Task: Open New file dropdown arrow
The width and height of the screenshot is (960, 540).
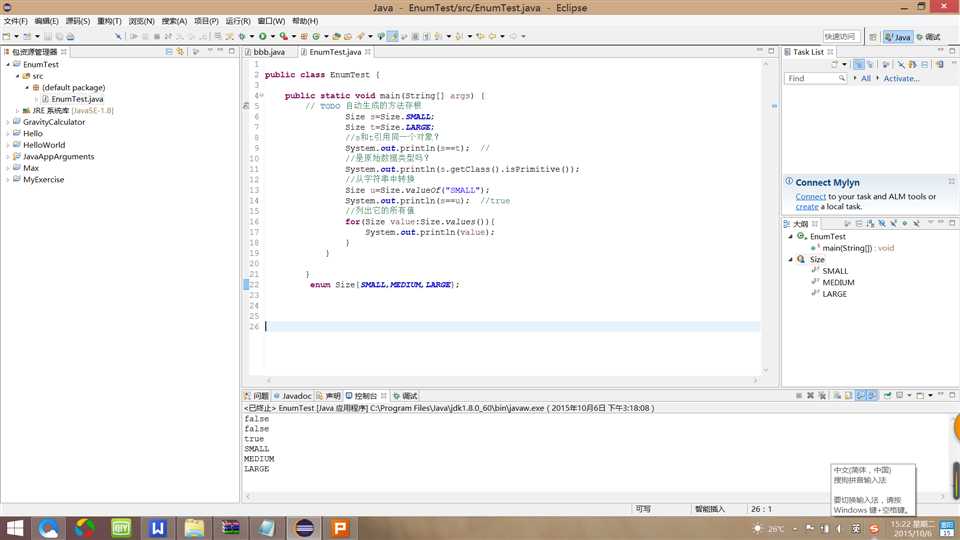Action: (17, 37)
